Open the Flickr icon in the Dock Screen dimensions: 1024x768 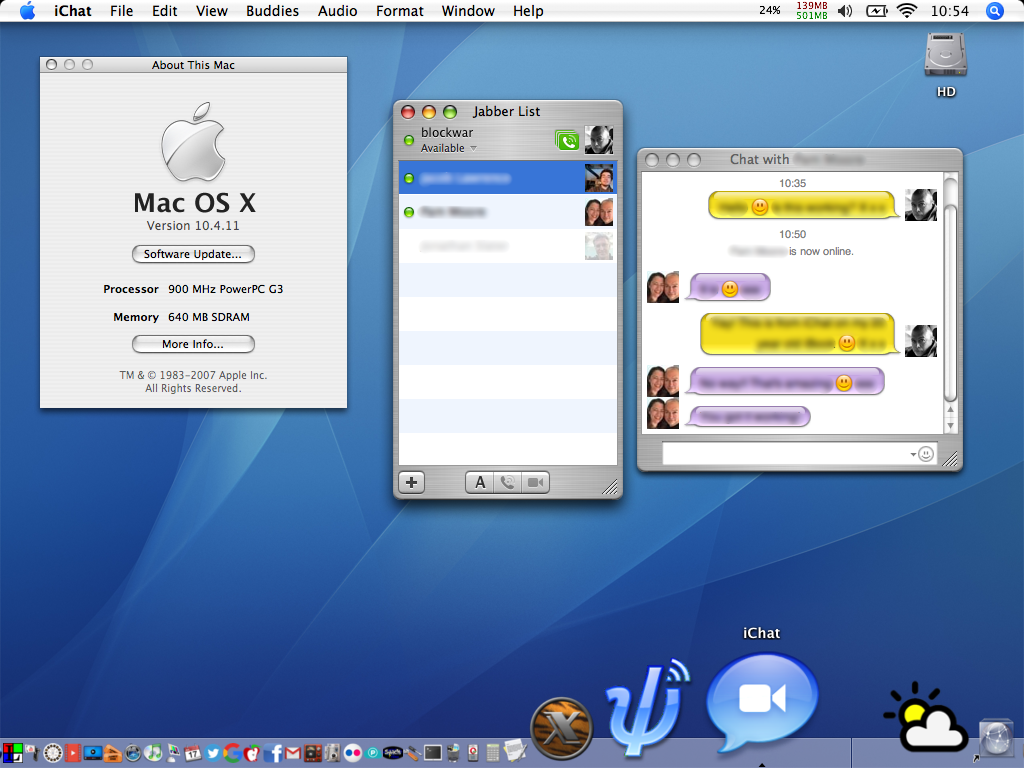pyautogui.click(x=353, y=753)
